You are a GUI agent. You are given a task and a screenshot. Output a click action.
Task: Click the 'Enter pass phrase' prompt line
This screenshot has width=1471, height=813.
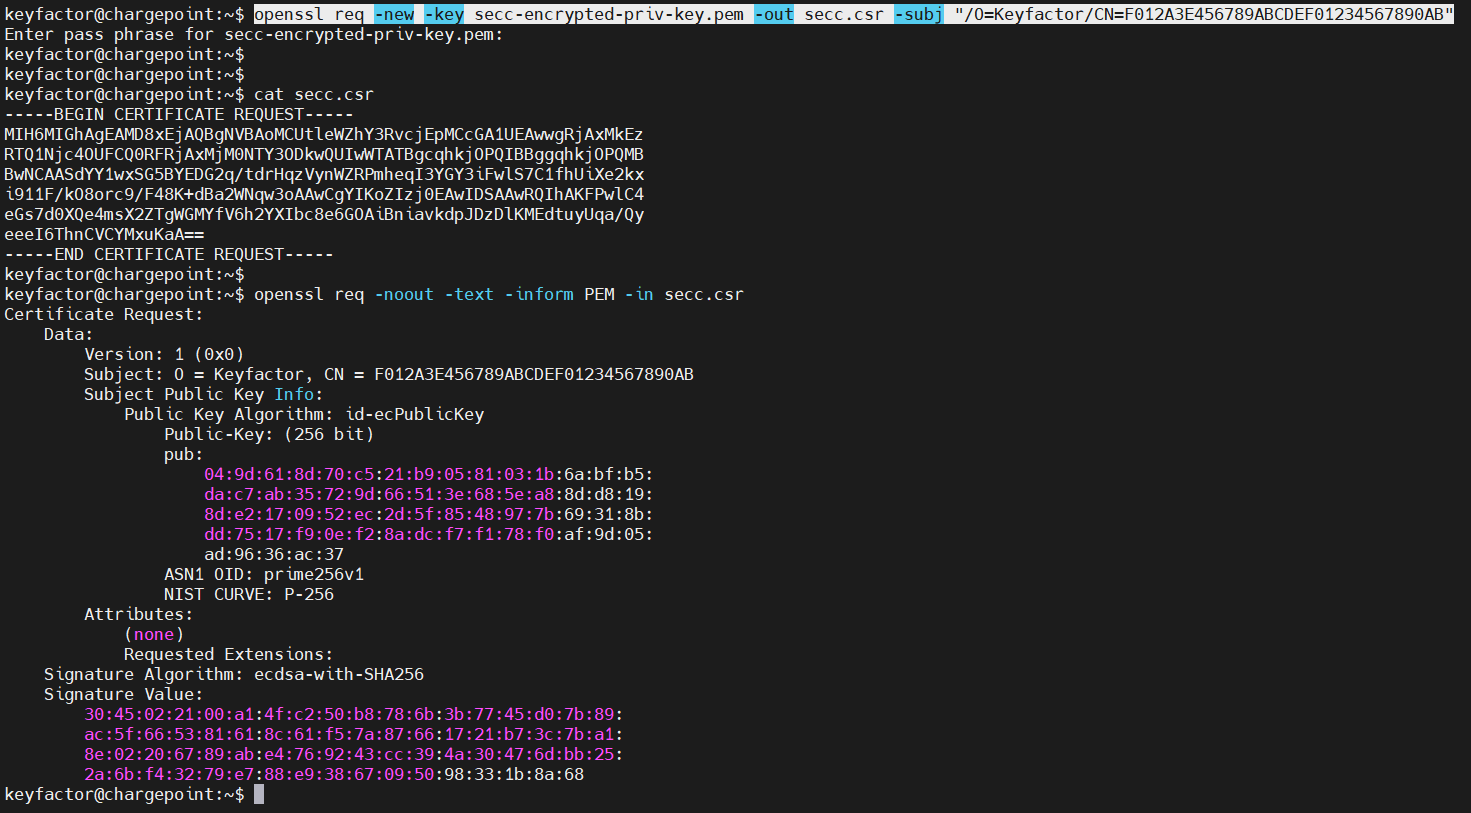(x=253, y=34)
